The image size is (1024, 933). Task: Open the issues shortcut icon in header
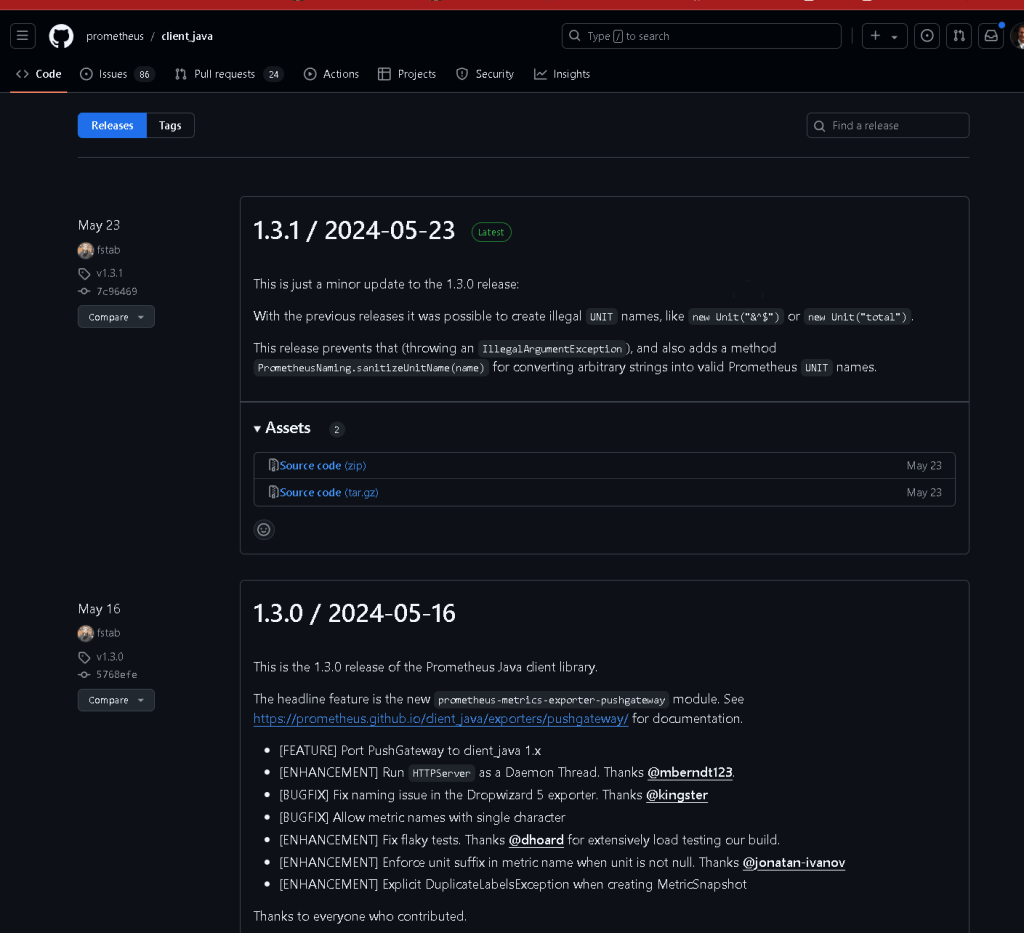927,36
